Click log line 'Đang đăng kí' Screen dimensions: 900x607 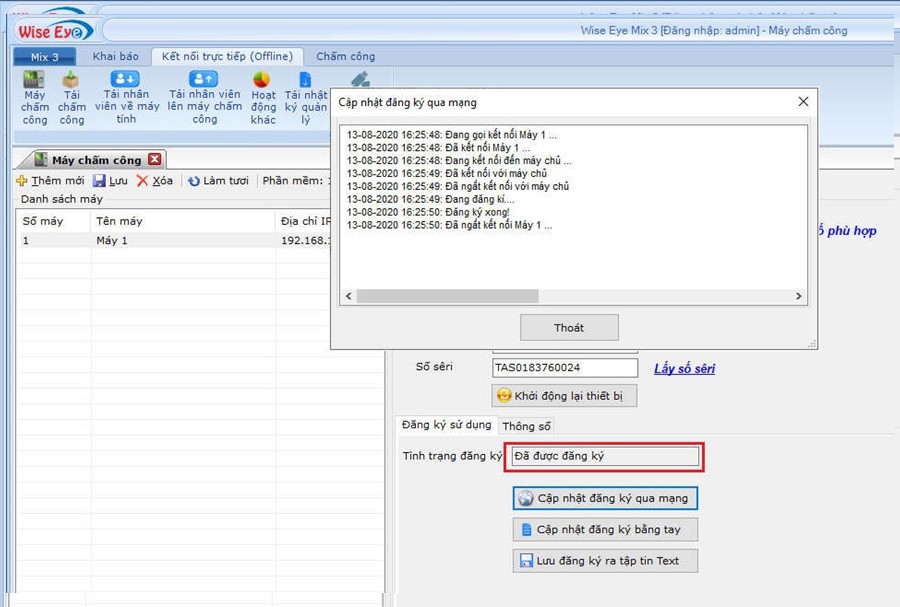pyautogui.click(x=430, y=199)
